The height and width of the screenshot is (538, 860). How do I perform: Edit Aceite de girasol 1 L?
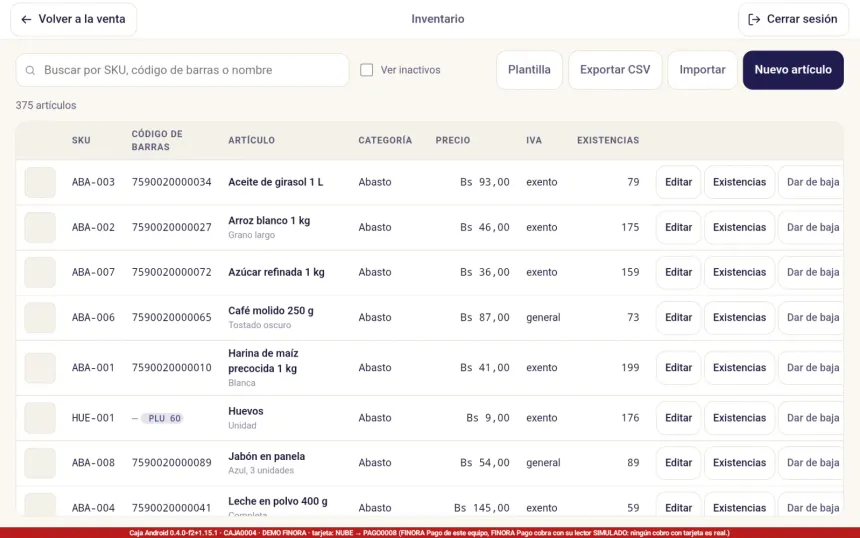click(678, 182)
